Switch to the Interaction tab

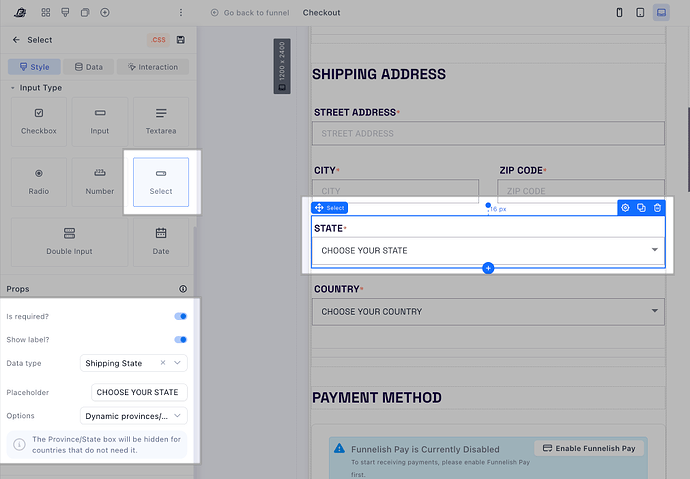[x=153, y=67]
